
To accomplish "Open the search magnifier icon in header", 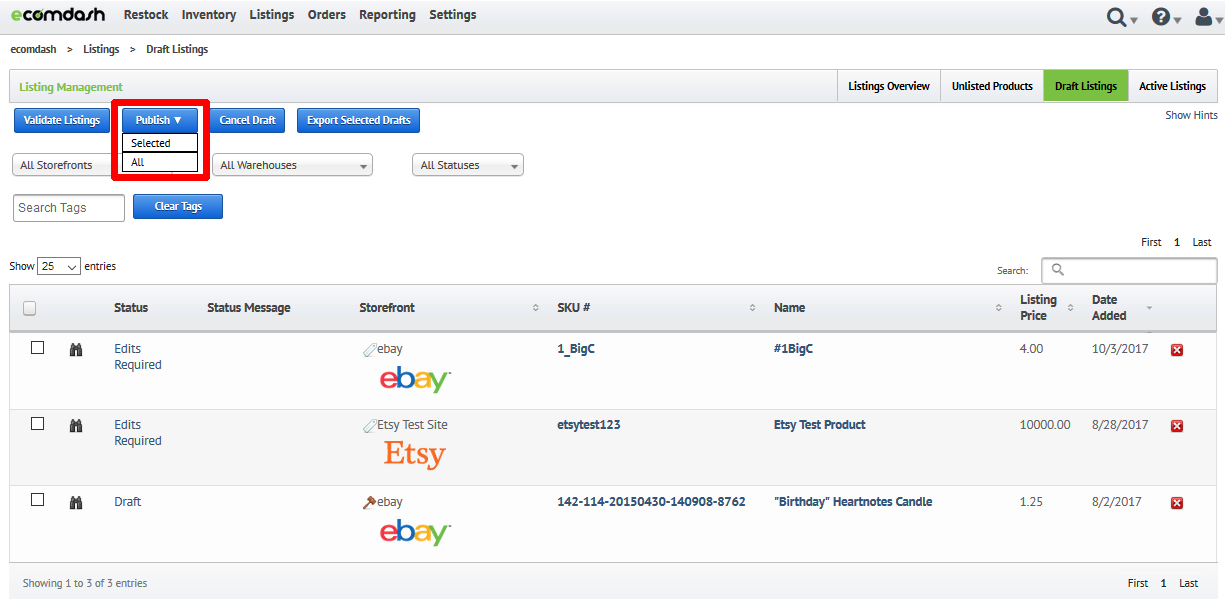I will tap(1116, 16).
